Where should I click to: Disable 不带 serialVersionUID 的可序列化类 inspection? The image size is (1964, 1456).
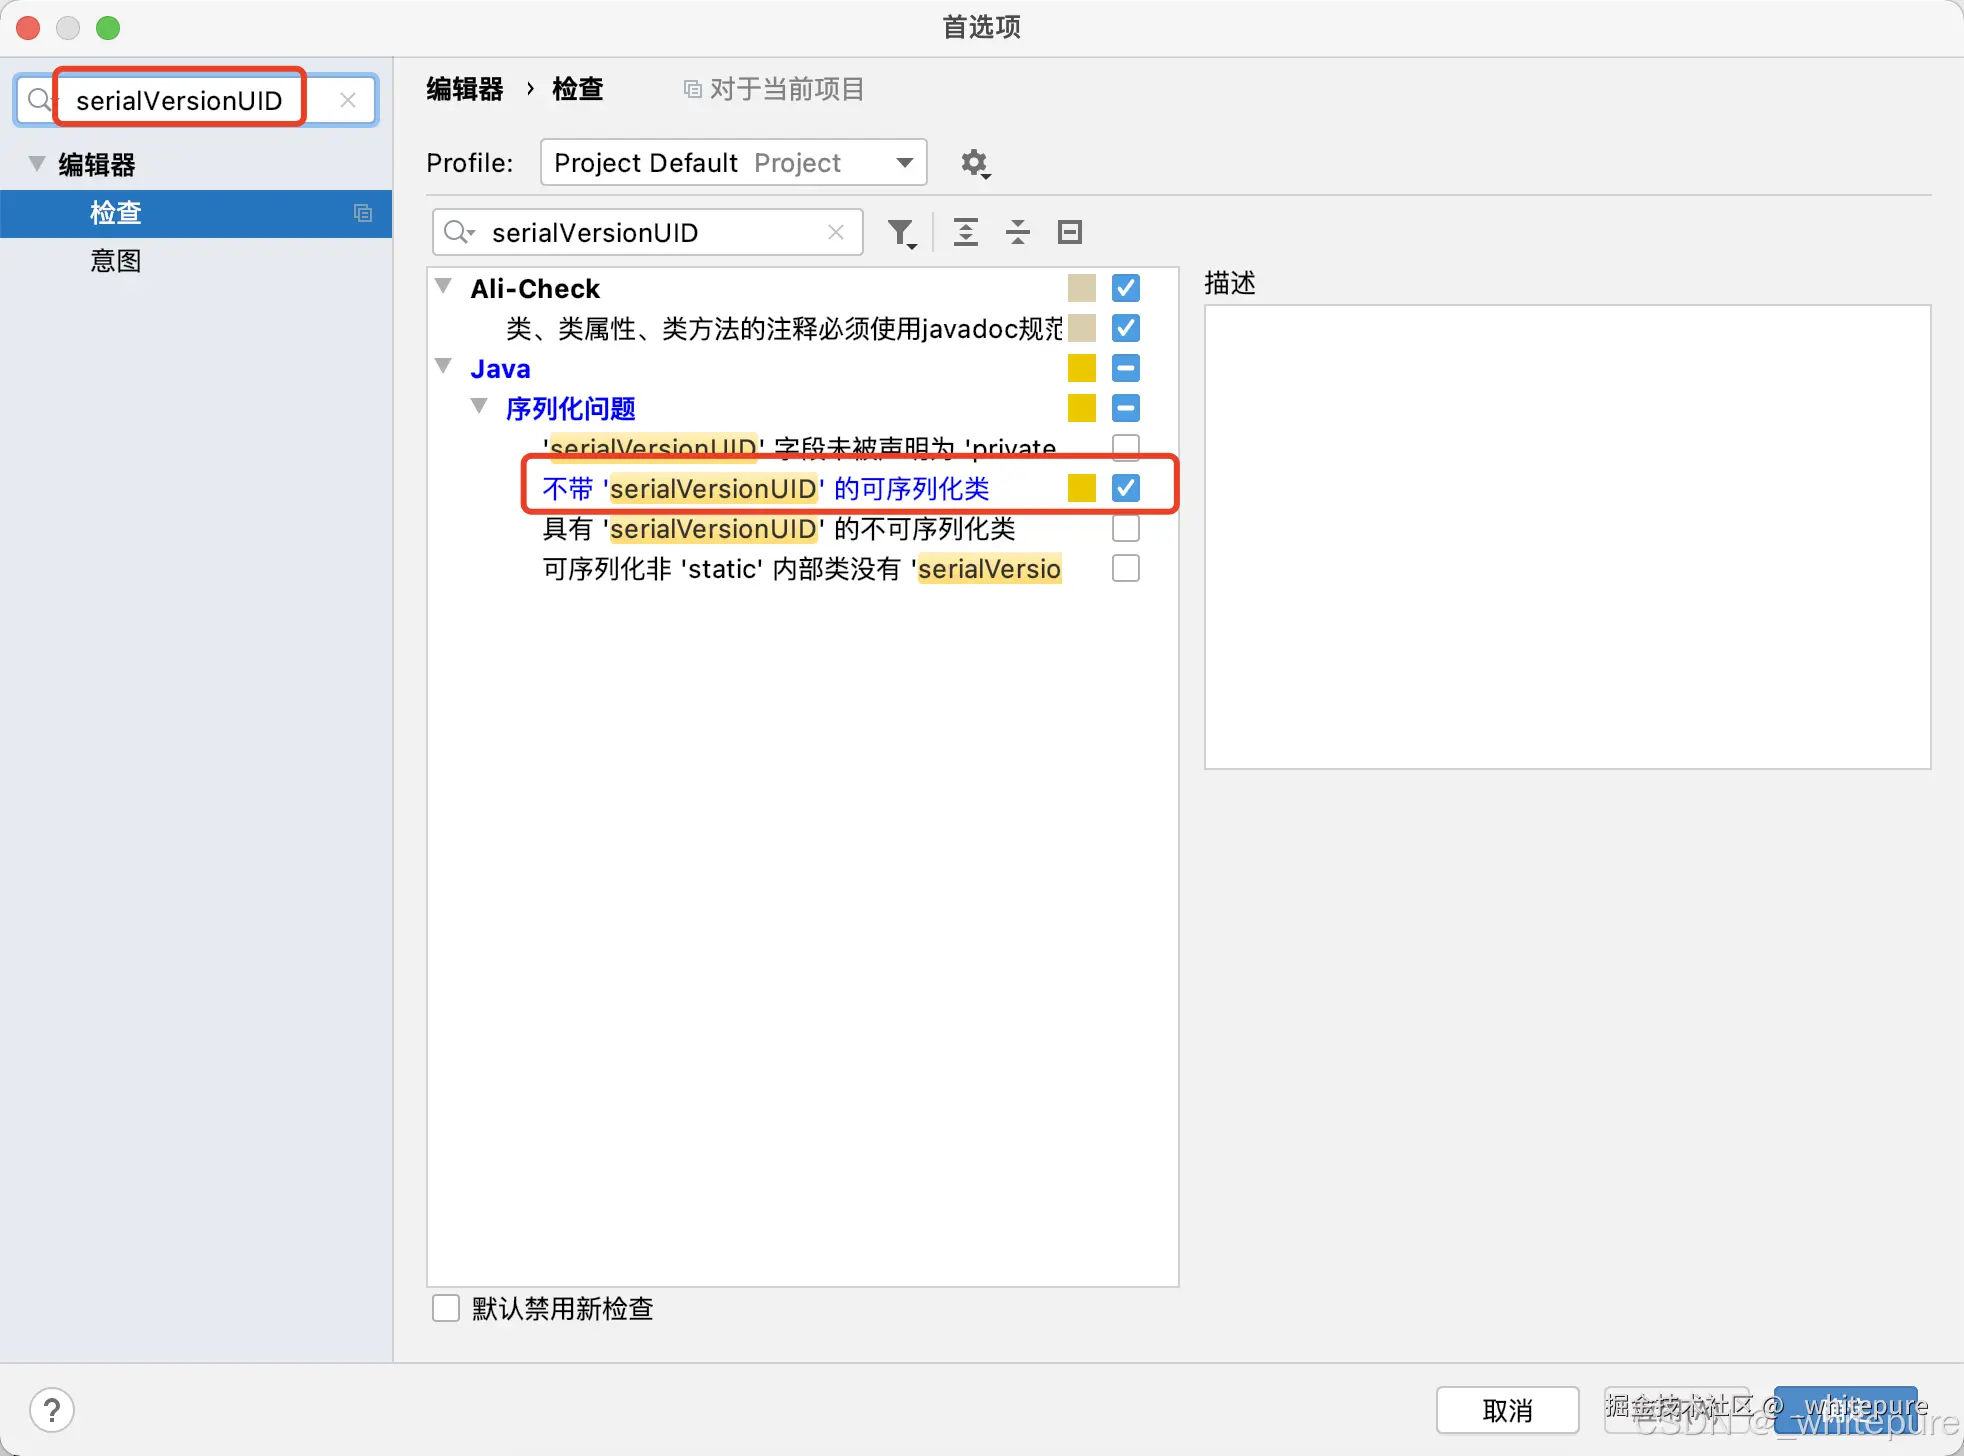pyautogui.click(x=1126, y=488)
